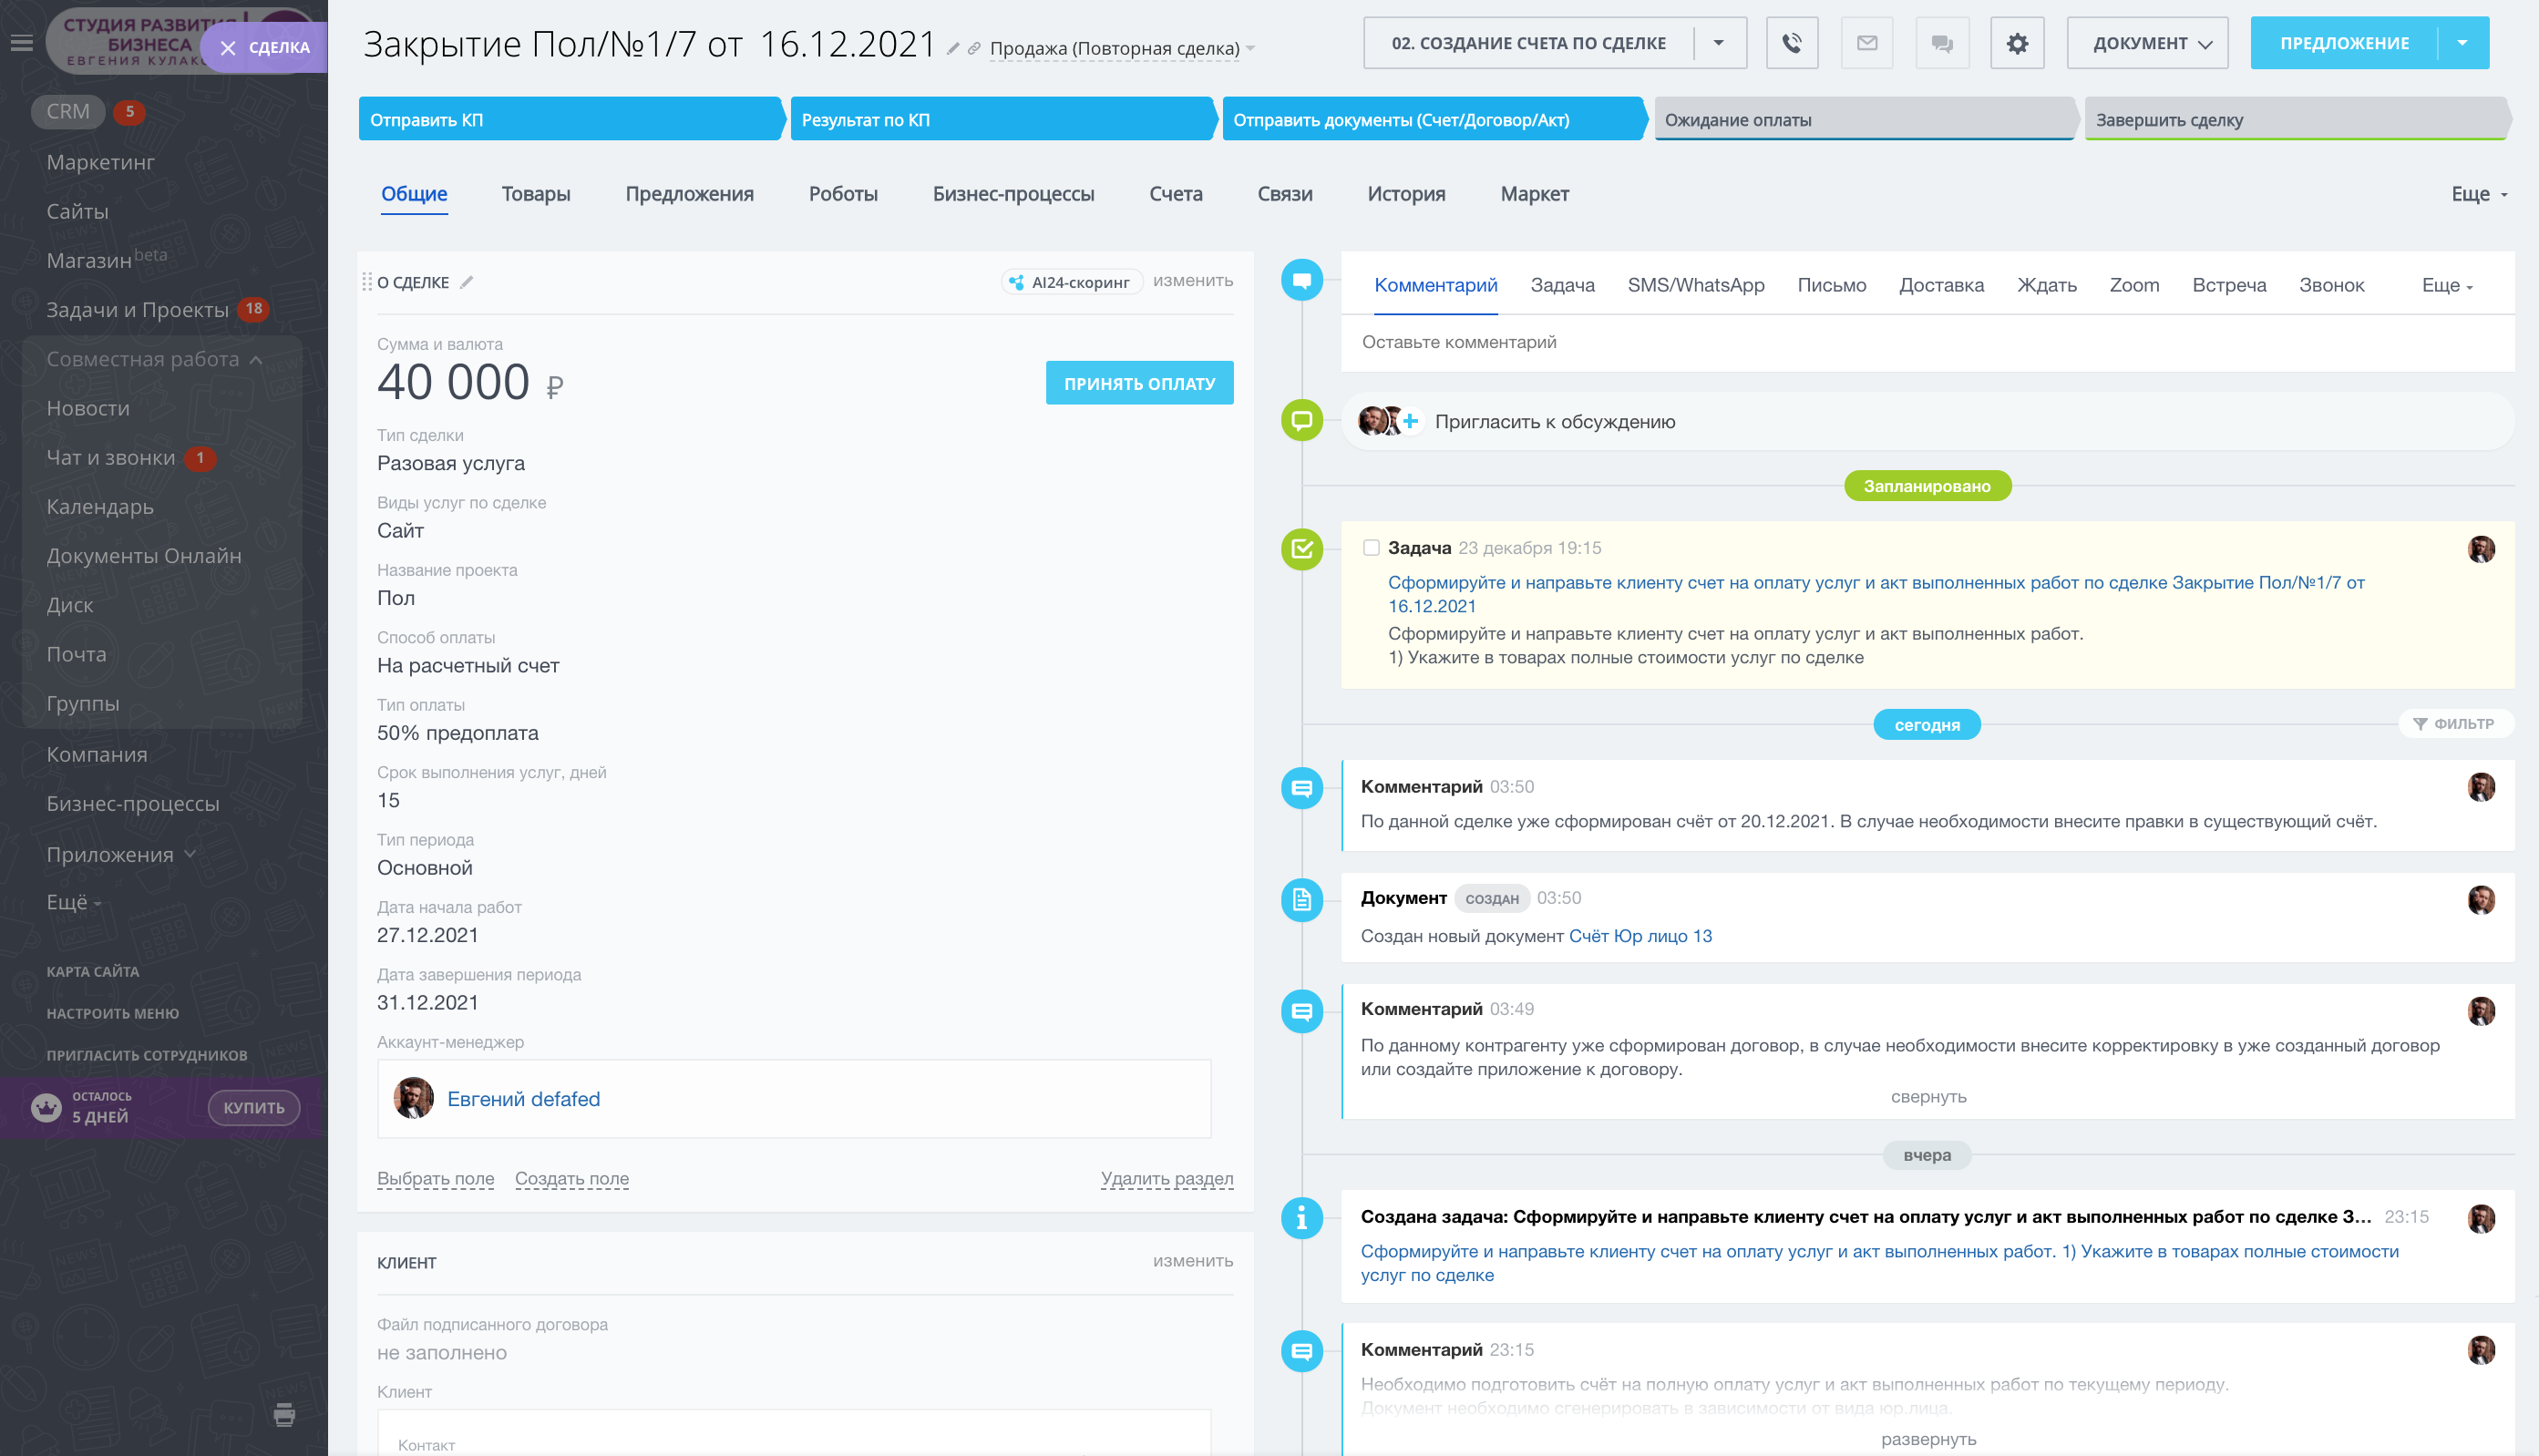Open the chat bubbles icon in header

pyautogui.click(x=1941, y=43)
